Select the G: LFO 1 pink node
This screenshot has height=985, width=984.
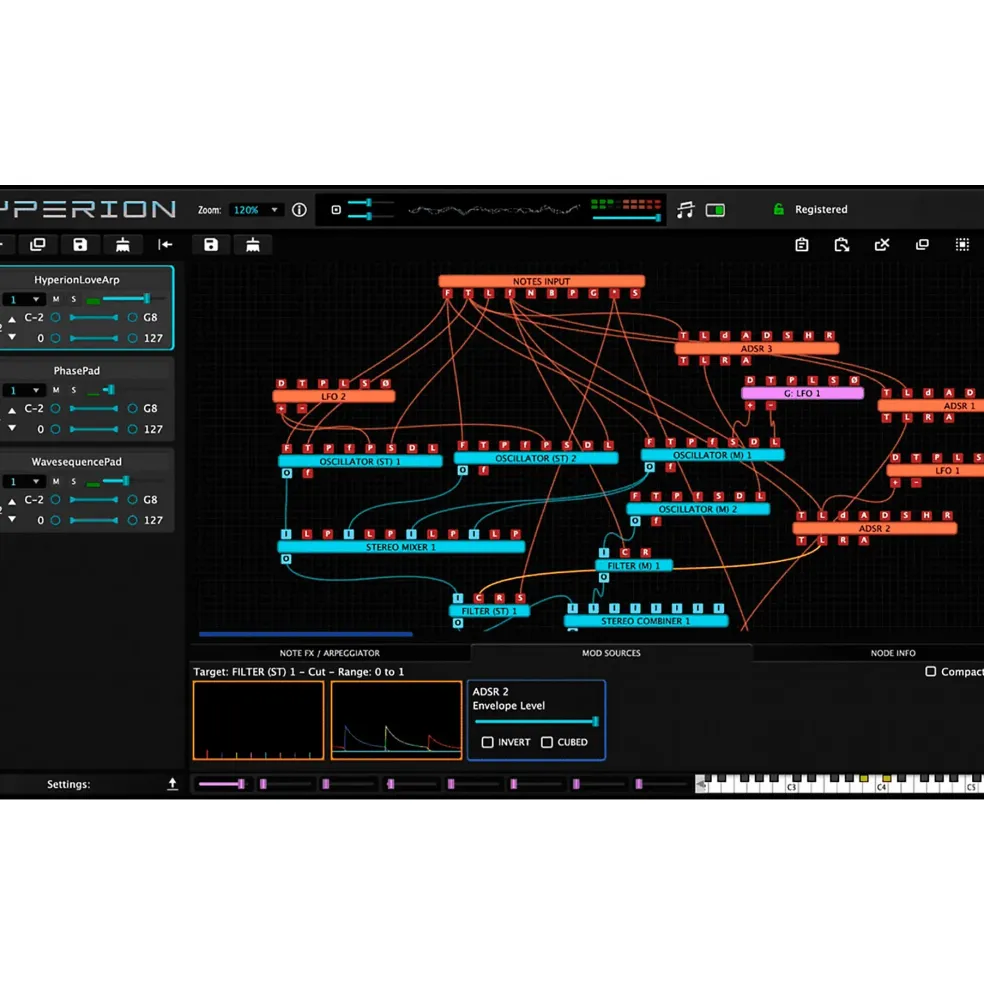pos(802,393)
